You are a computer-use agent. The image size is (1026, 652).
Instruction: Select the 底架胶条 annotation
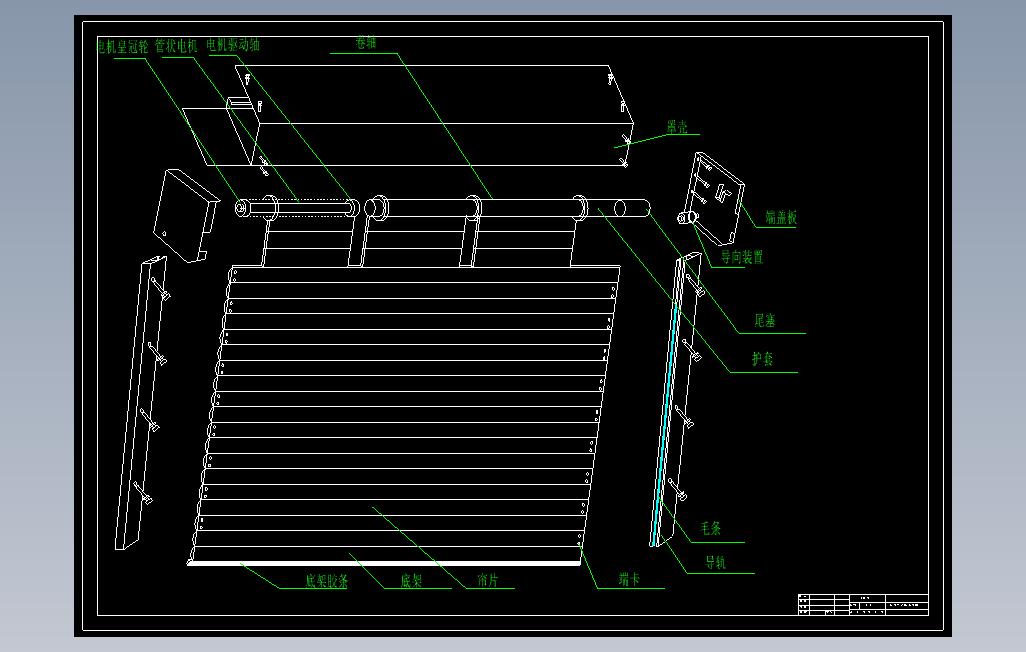[327, 581]
